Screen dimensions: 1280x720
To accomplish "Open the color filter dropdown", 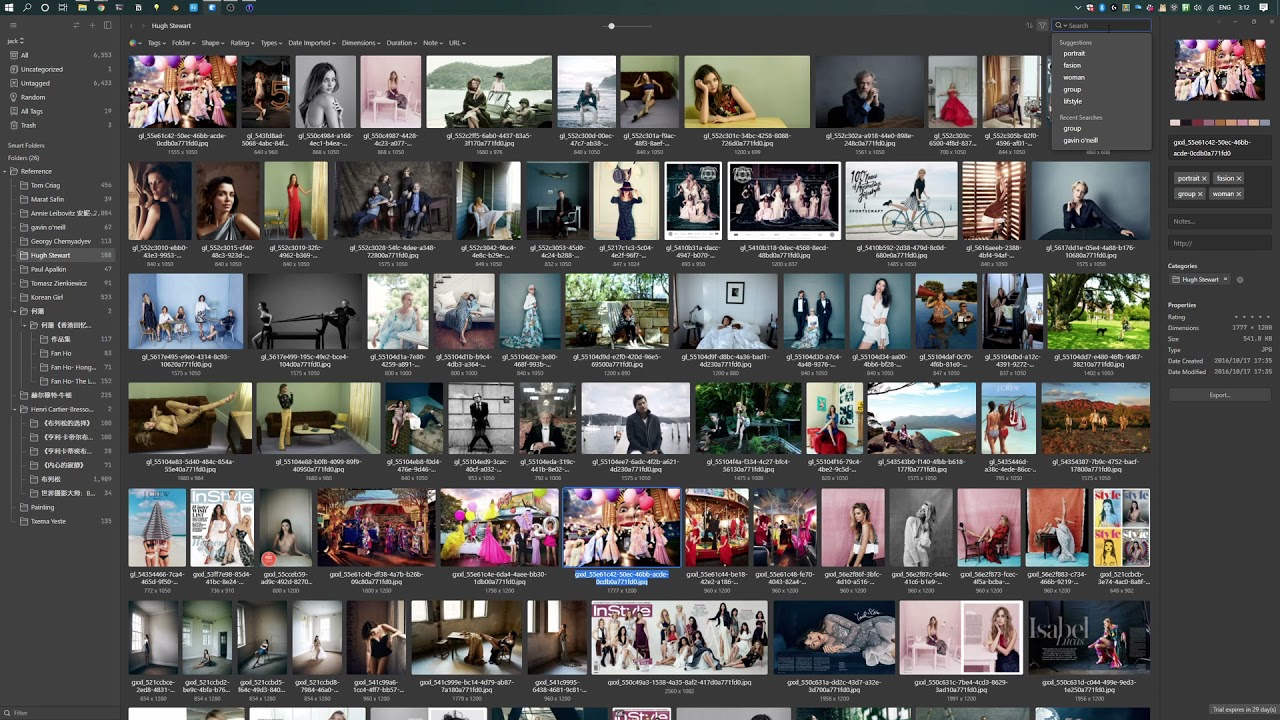I will [x=135, y=43].
